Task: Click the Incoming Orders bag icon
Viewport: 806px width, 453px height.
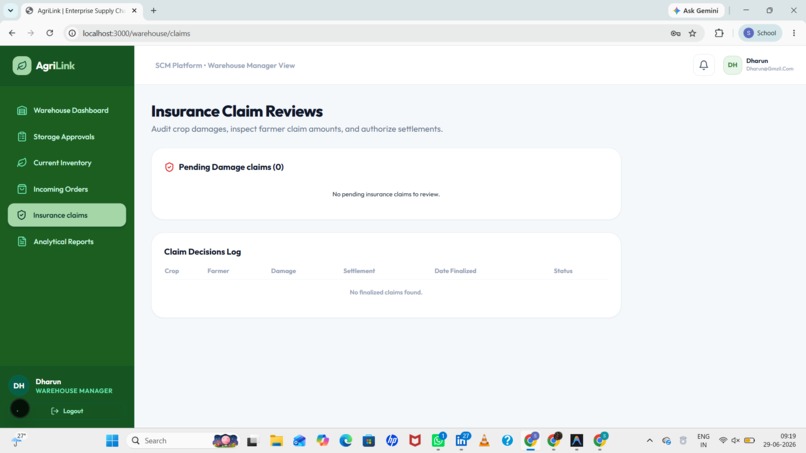Action: [22, 189]
